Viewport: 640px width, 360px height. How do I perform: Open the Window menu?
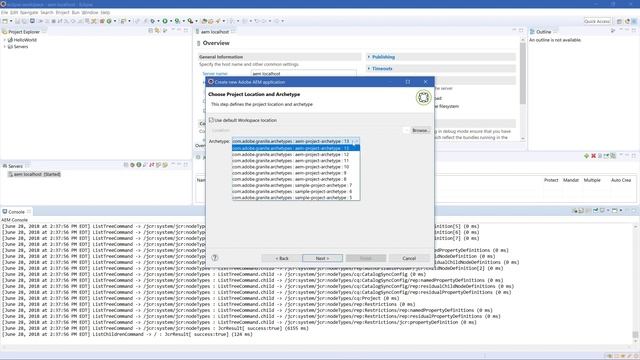click(90, 13)
